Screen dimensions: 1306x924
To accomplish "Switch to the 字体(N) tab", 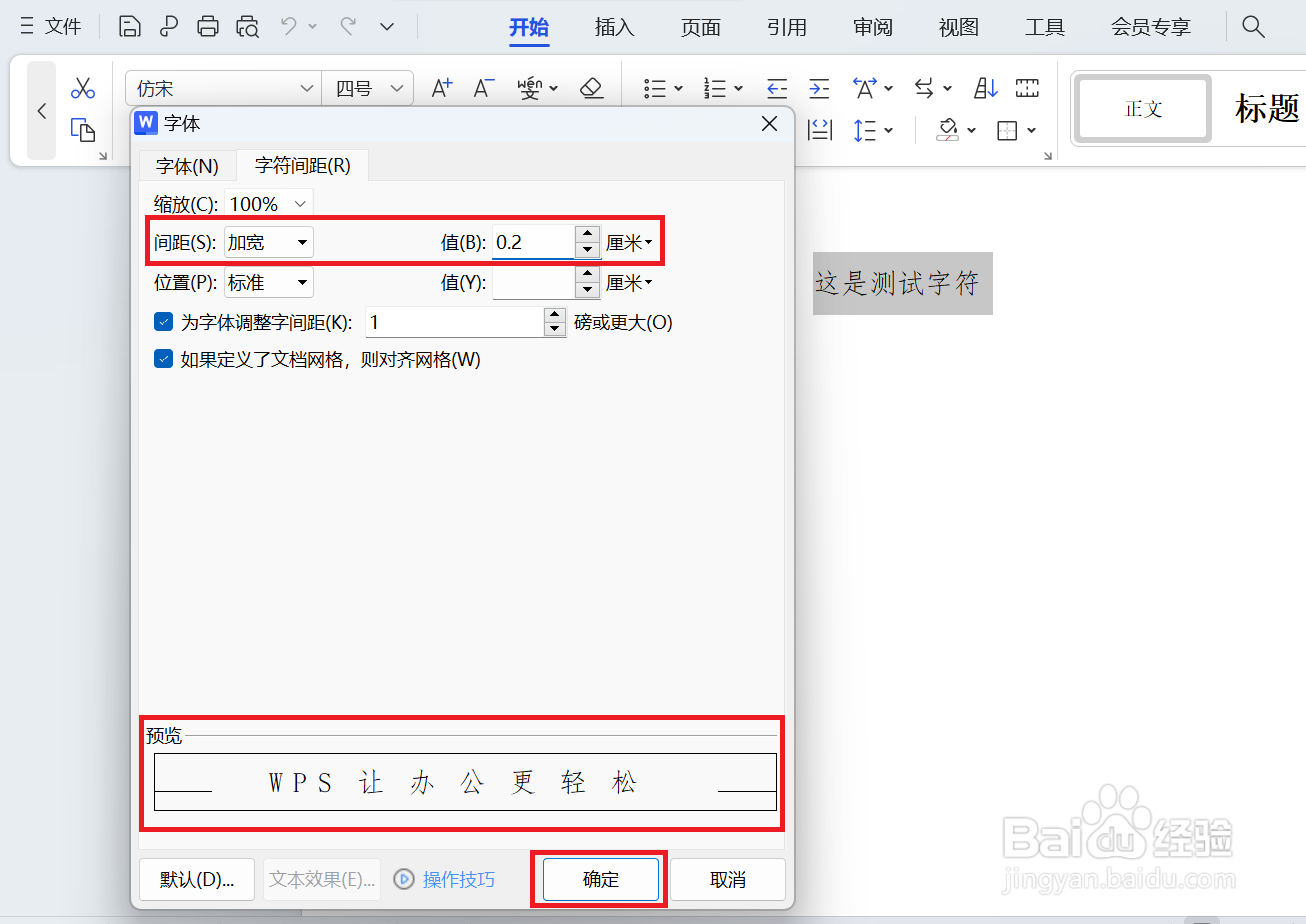I will coord(186,166).
